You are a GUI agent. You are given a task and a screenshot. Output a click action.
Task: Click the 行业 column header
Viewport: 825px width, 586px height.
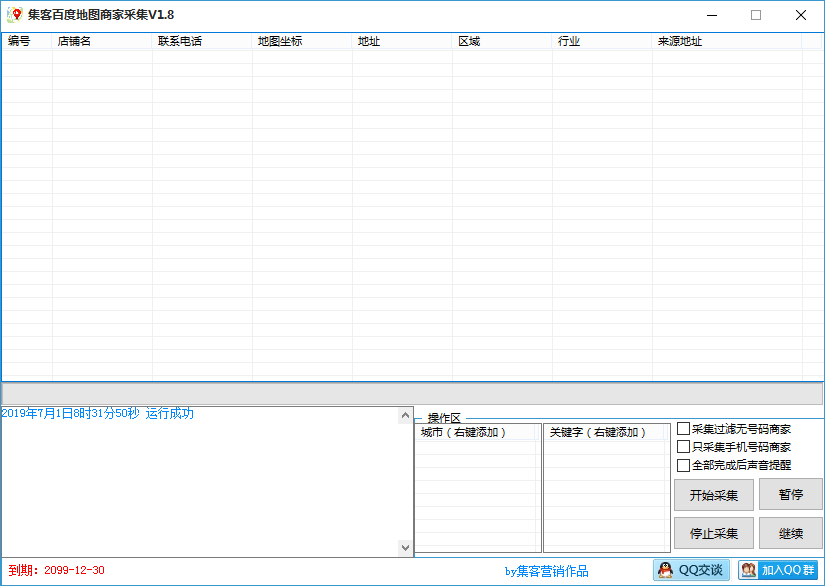602,41
